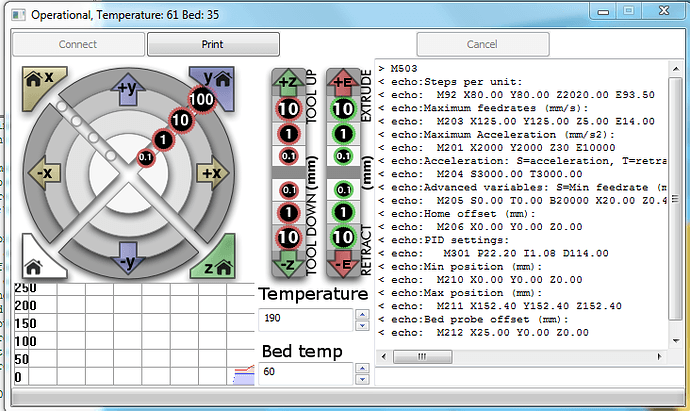Click the Temperature input field

tap(304, 319)
